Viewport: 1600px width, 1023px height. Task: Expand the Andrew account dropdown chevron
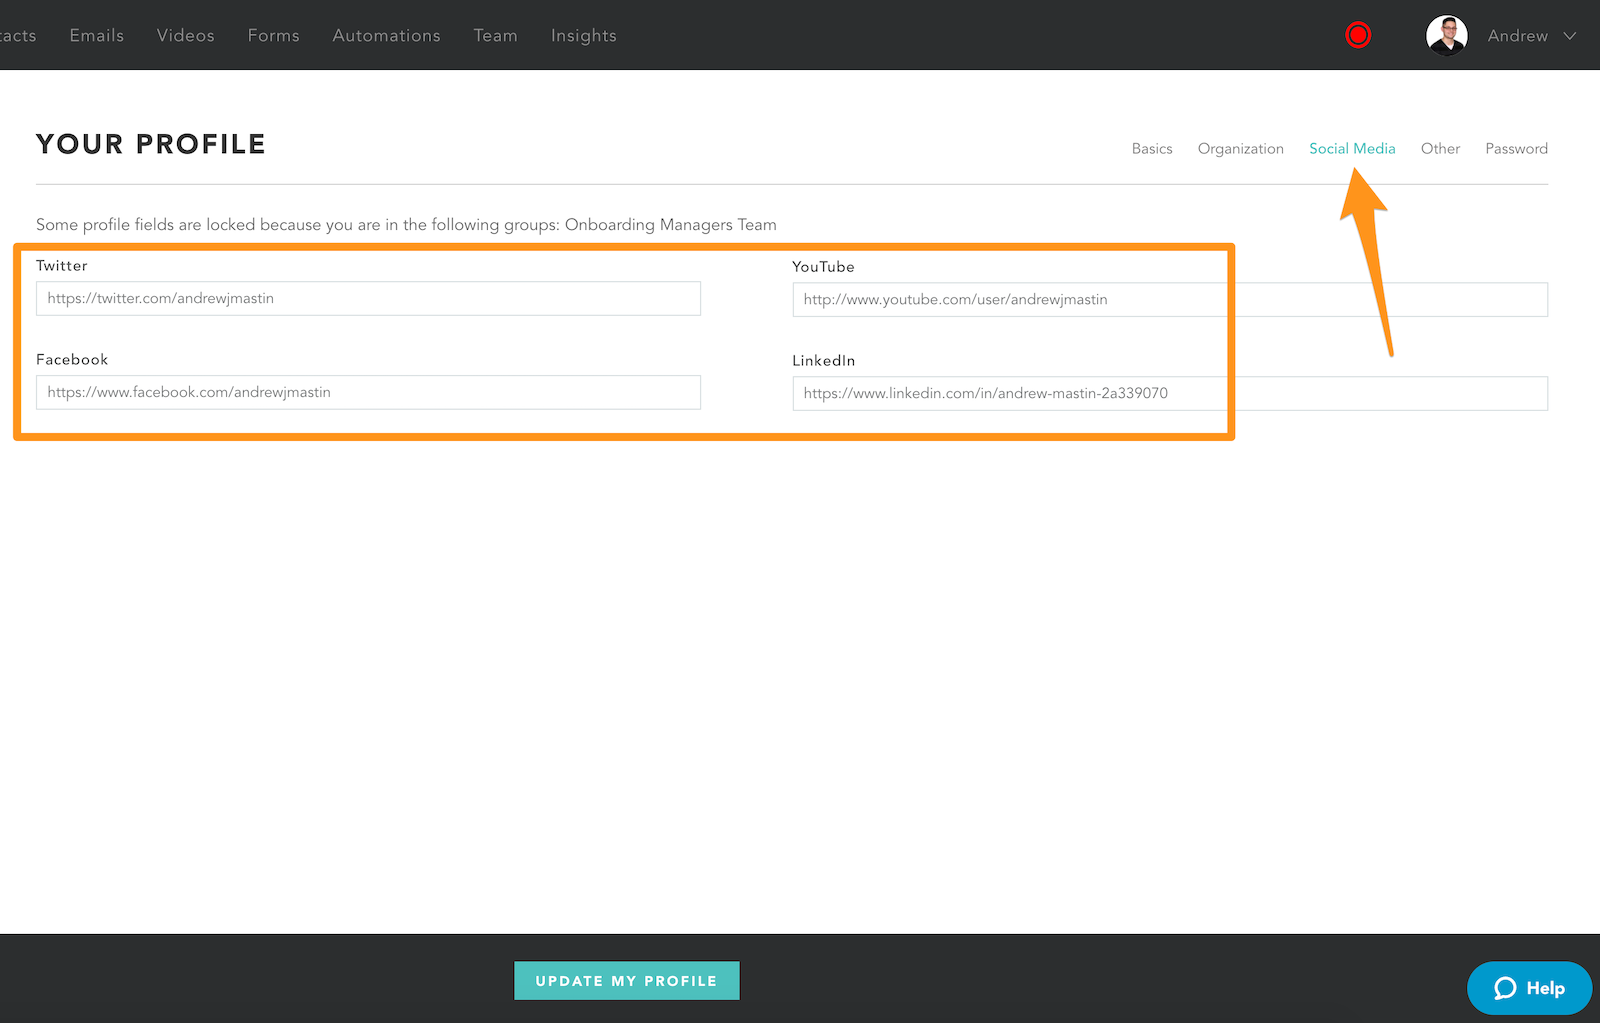pos(1570,36)
